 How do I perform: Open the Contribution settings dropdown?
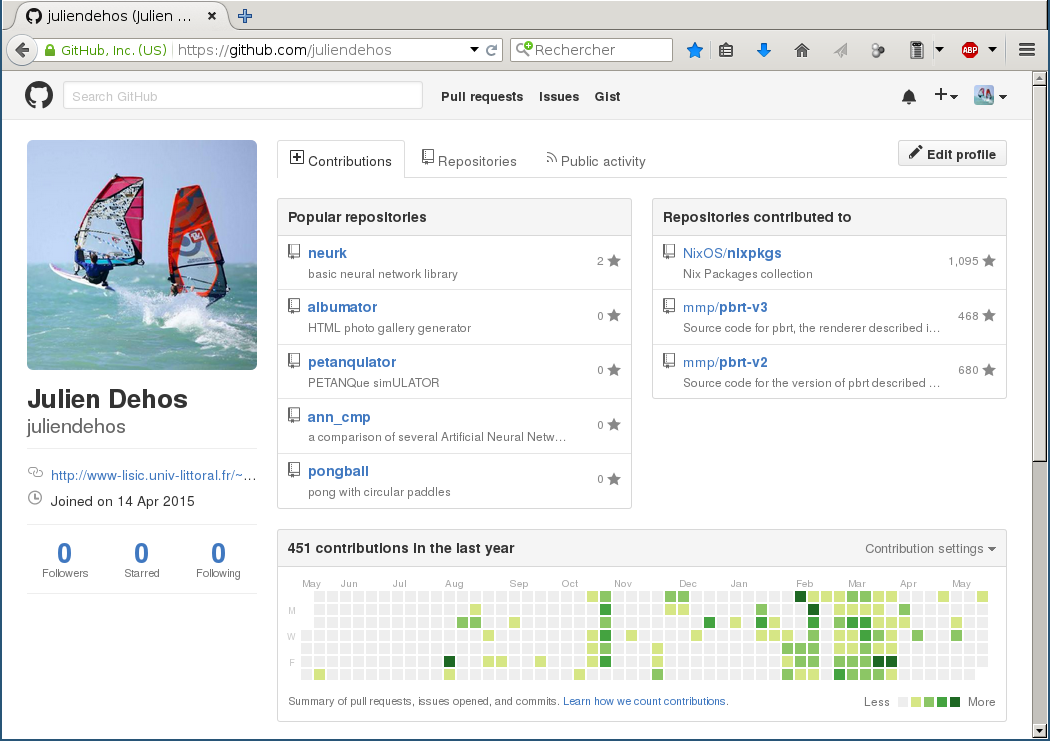pos(930,548)
